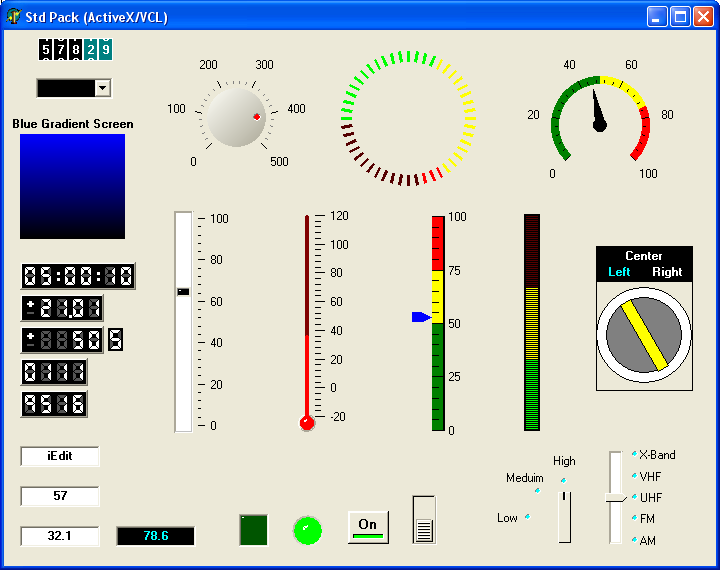Click the Low/Medium/High vertical slider track
Screen dimensions: 720x570
(x=564, y=517)
